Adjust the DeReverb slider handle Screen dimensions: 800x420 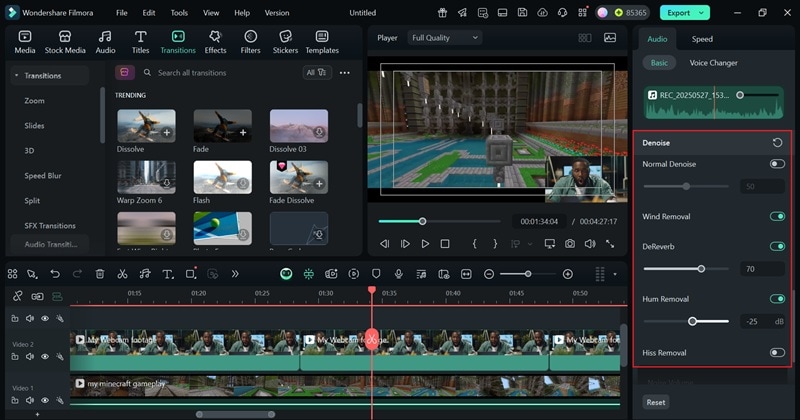(701, 269)
